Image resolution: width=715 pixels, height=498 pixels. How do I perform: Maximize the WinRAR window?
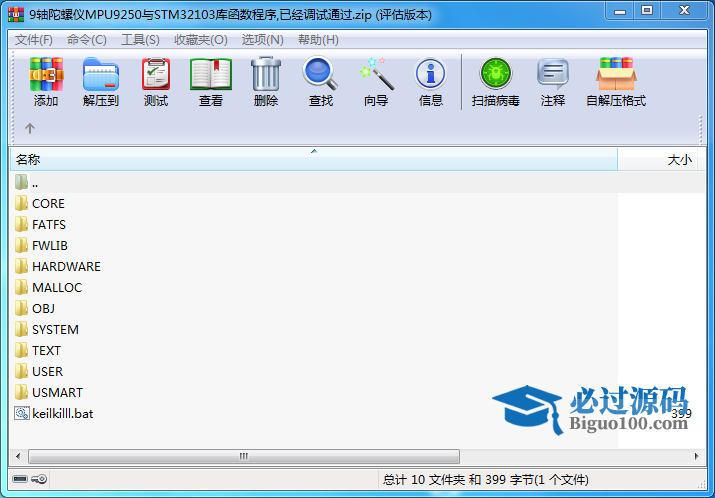tap(647, 10)
